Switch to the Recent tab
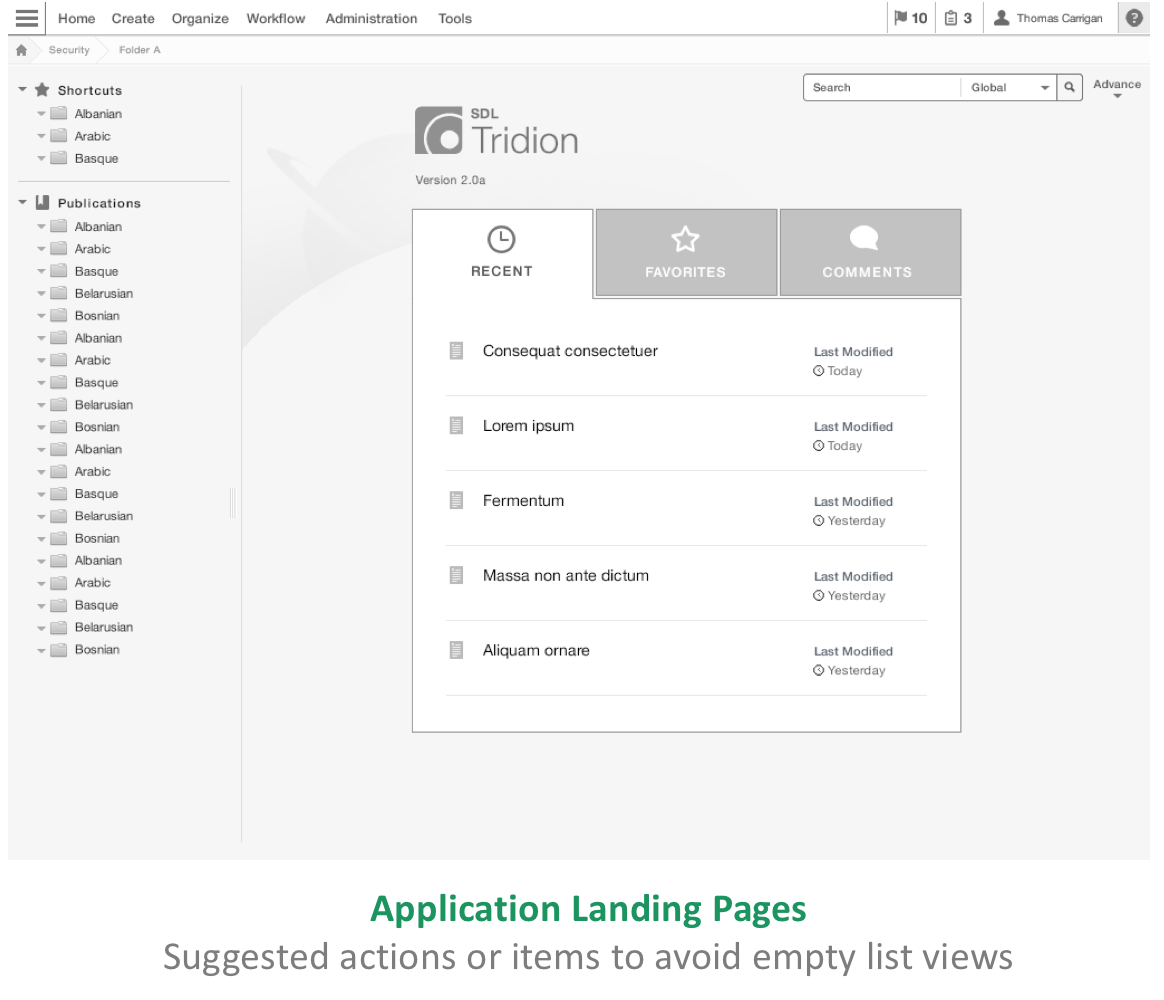 click(x=503, y=253)
